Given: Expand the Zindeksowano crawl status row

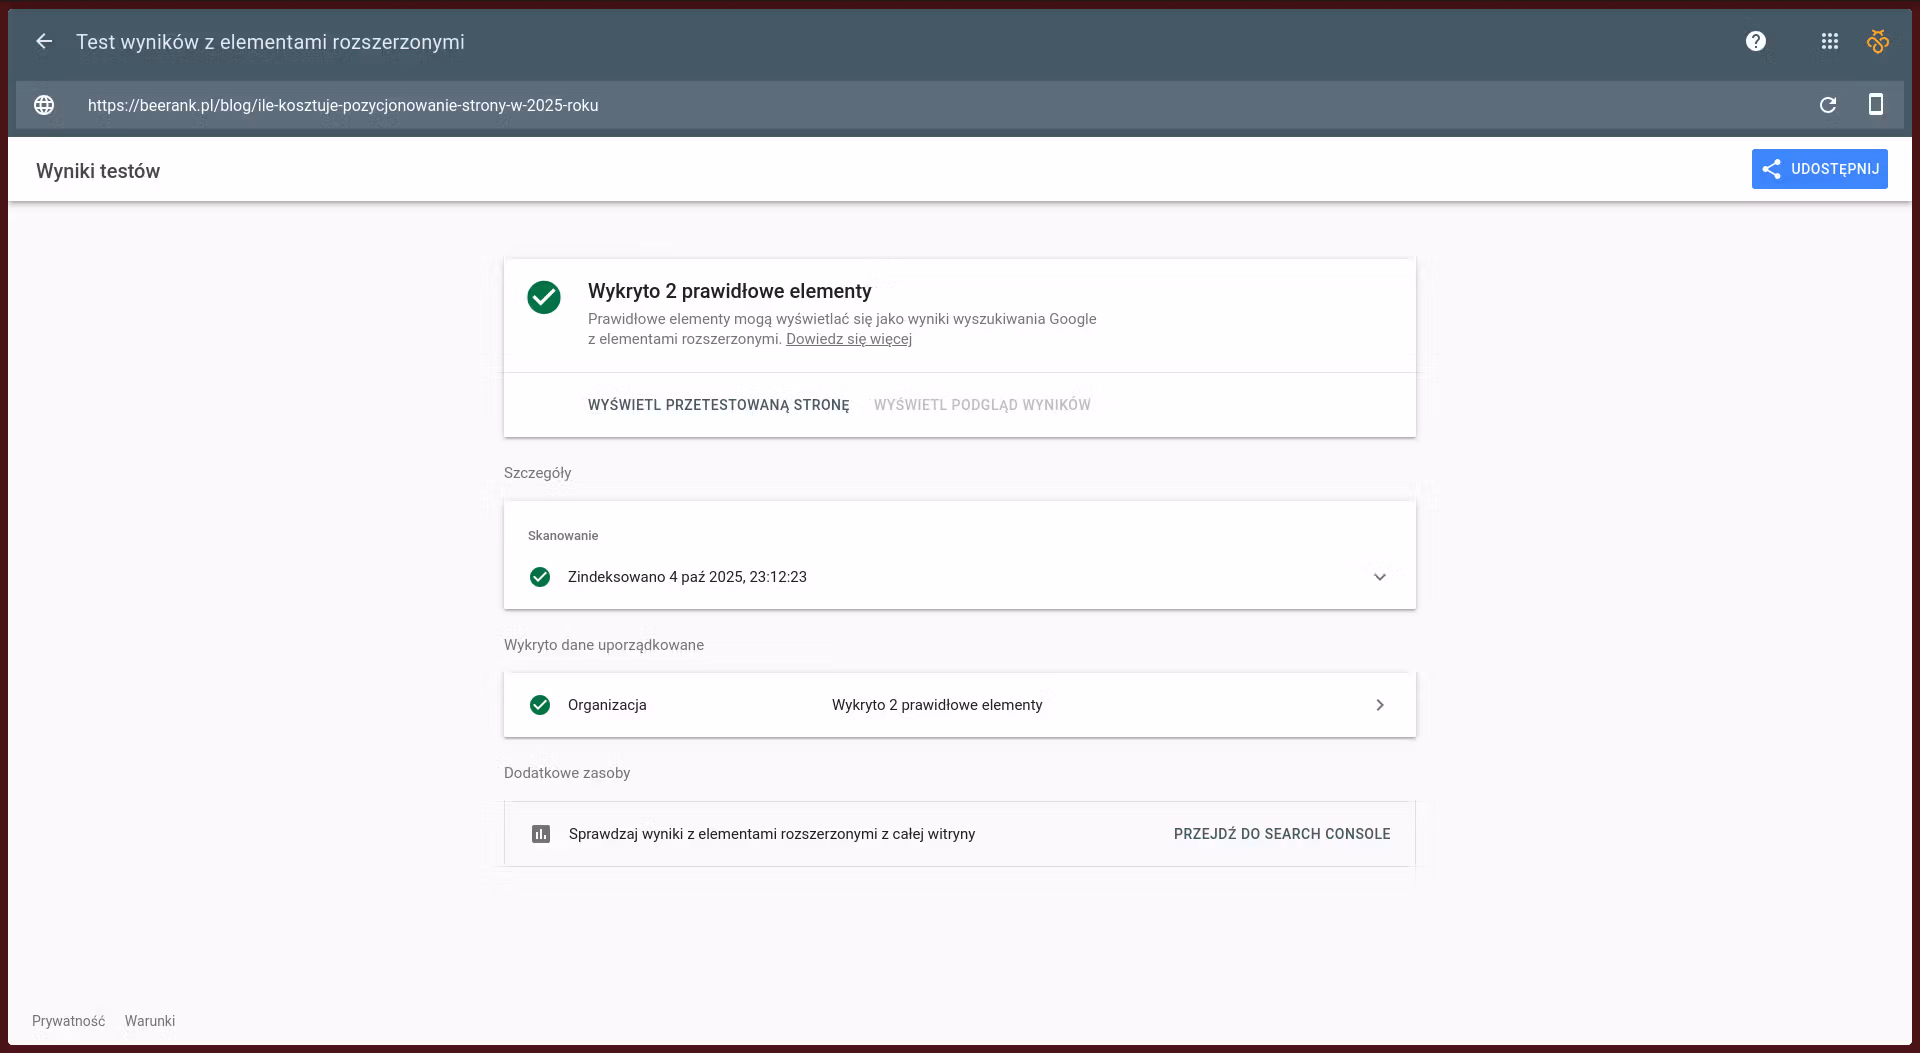Looking at the screenshot, I should click(687, 577).
